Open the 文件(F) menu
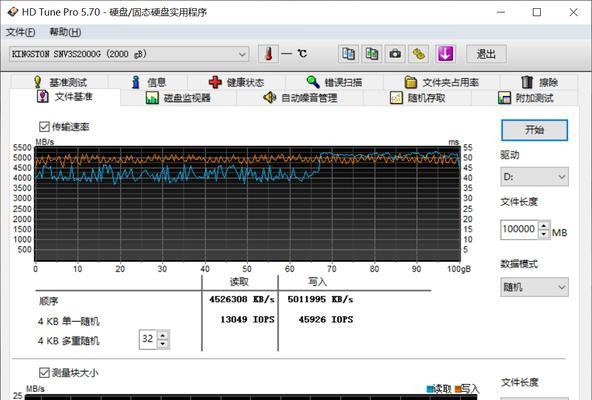This screenshot has width=592, height=400. click(21, 32)
